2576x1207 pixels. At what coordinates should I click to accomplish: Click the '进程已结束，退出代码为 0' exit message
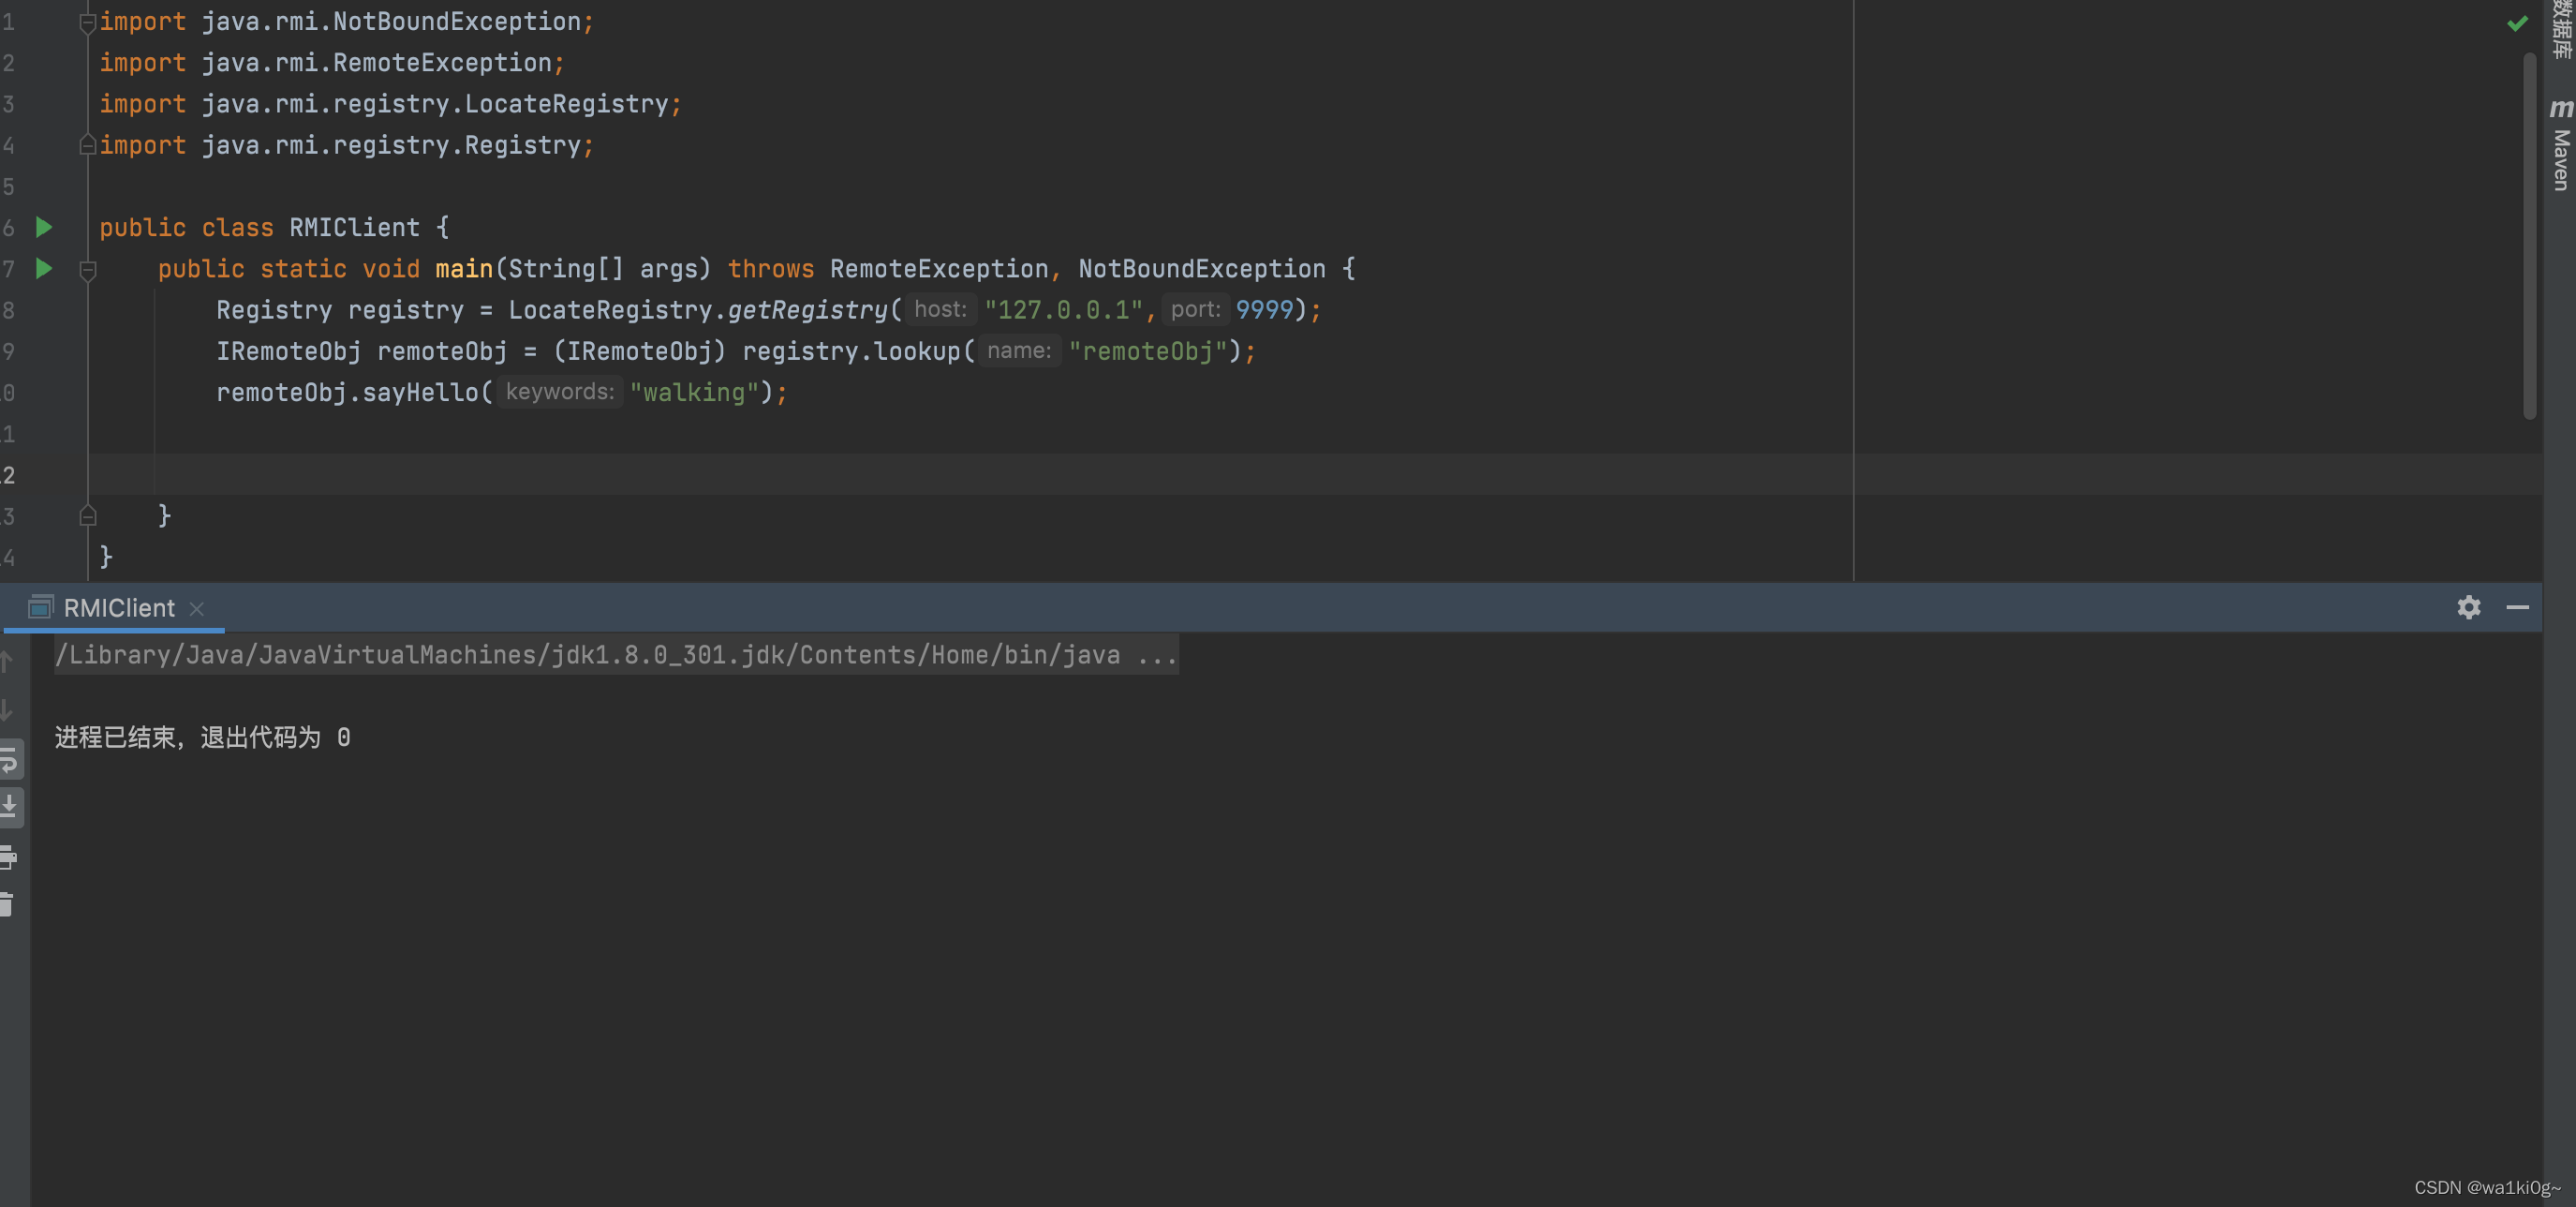click(x=202, y=737)
